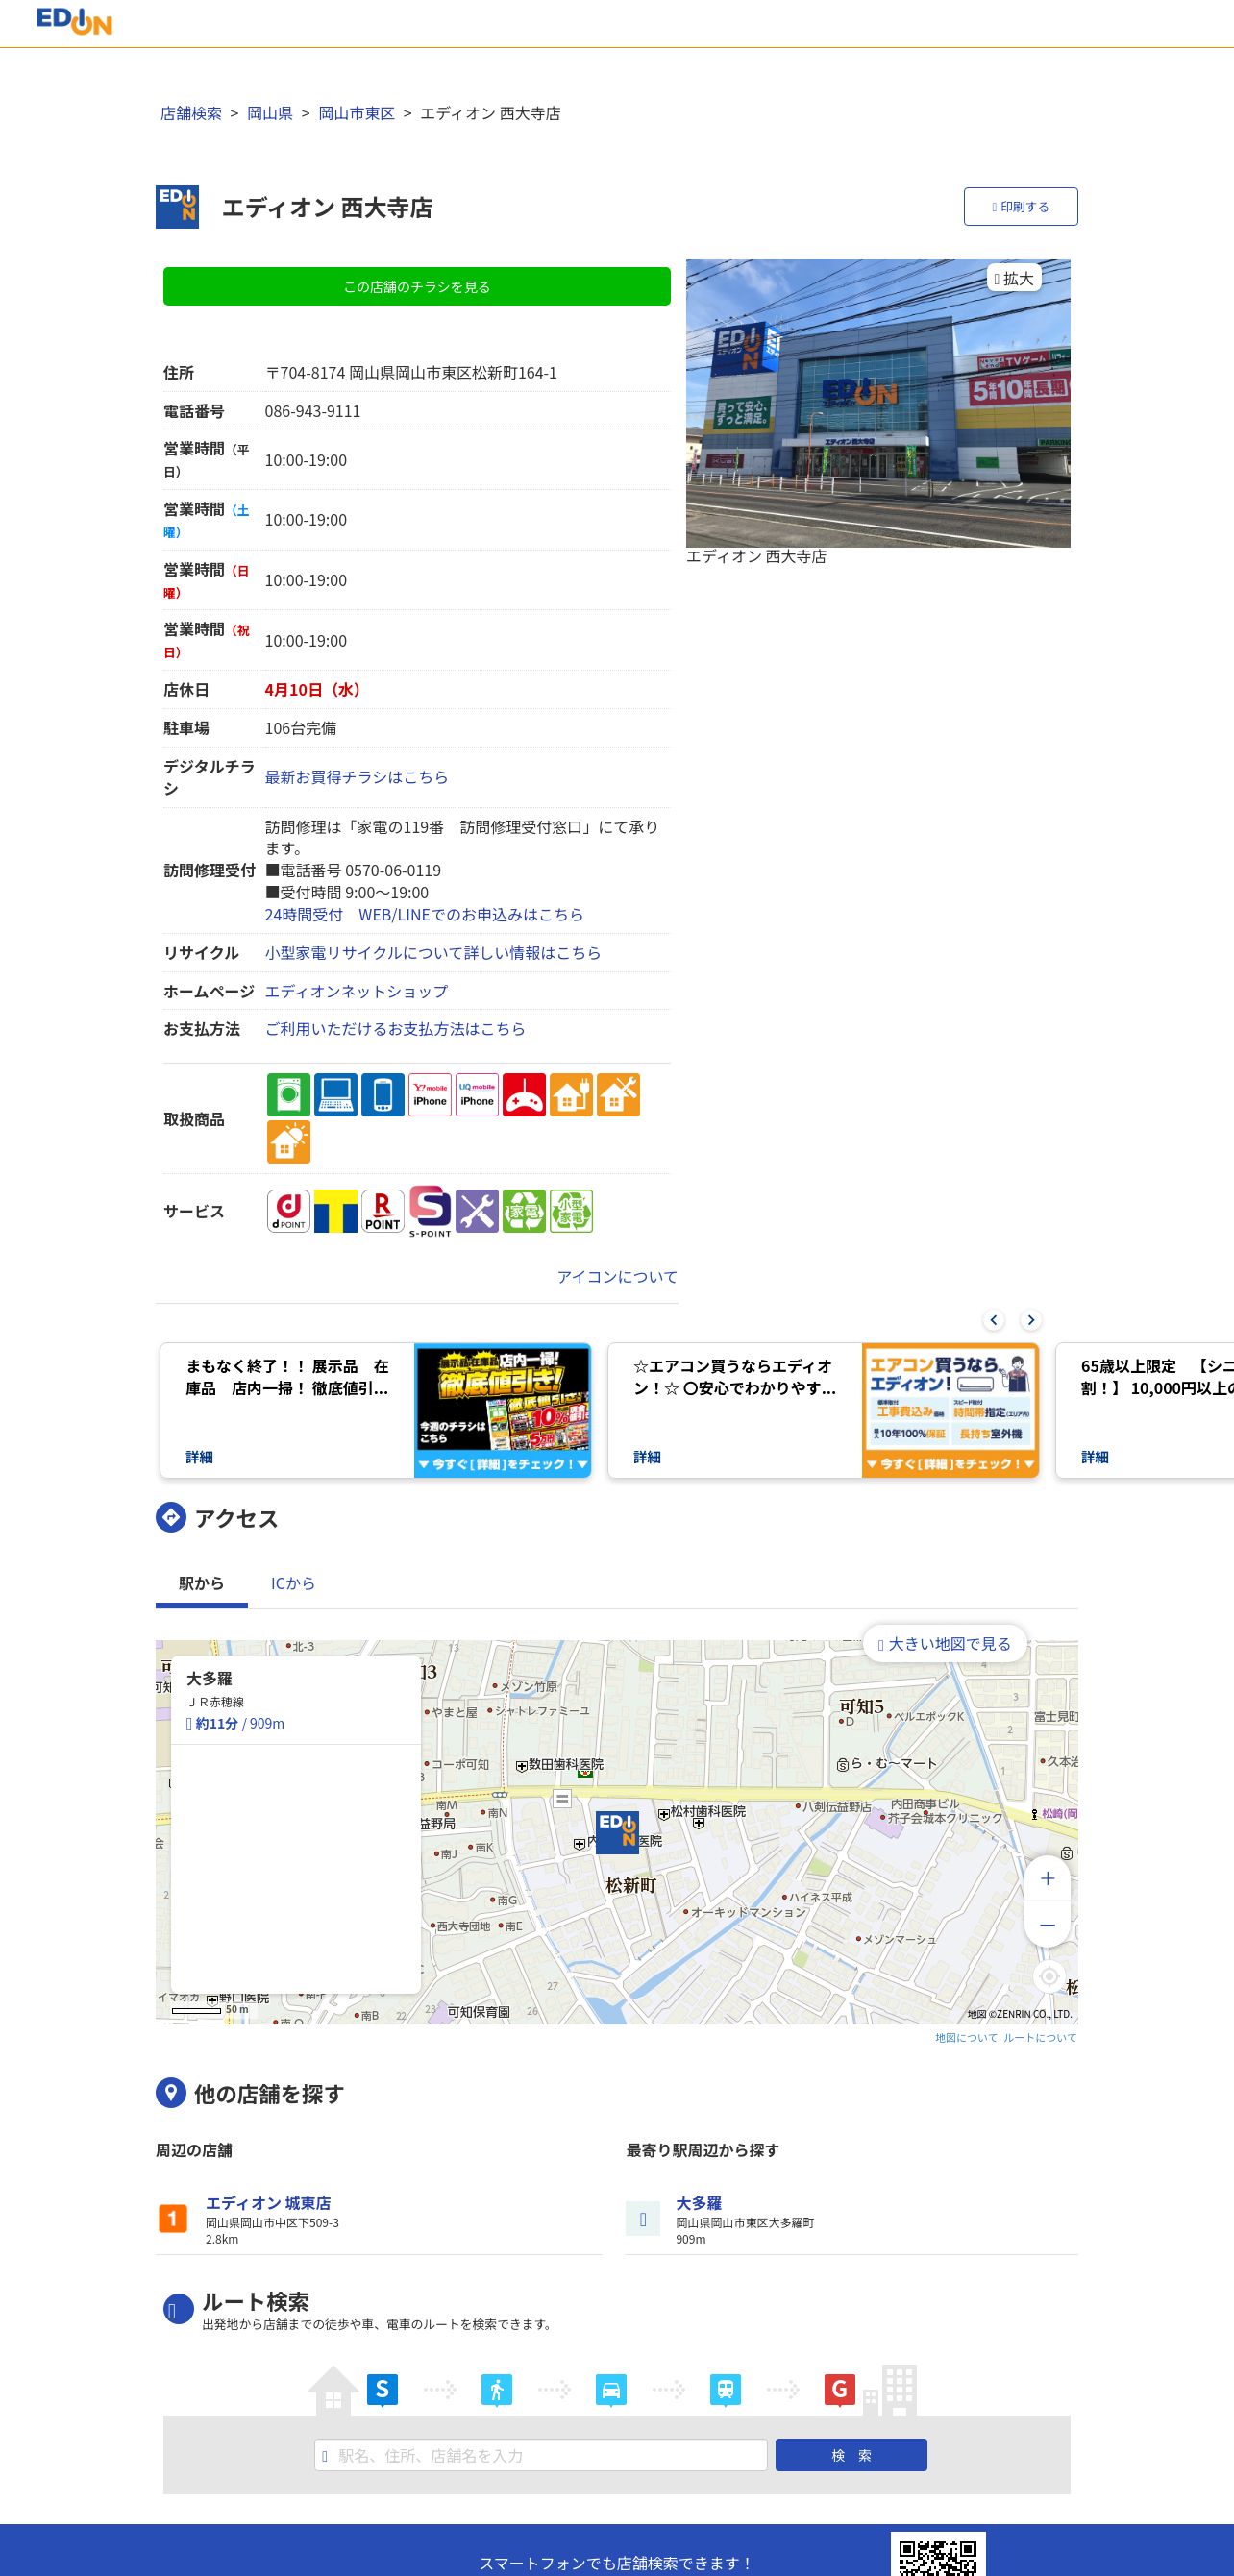Open 詳細 of エアコン campaign card
1234x2576 pixels.
tap(647, 1457)
